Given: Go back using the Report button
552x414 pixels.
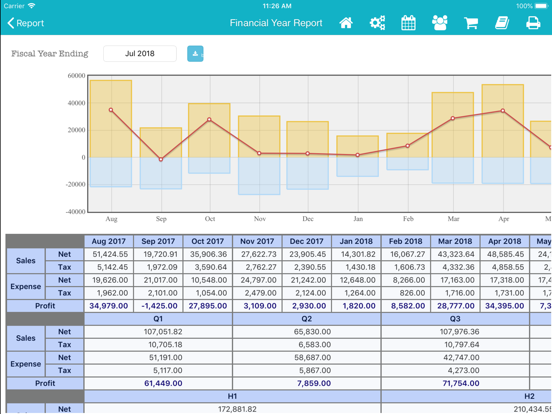Looking at the screenshot, I should click(x=25, y=23).
